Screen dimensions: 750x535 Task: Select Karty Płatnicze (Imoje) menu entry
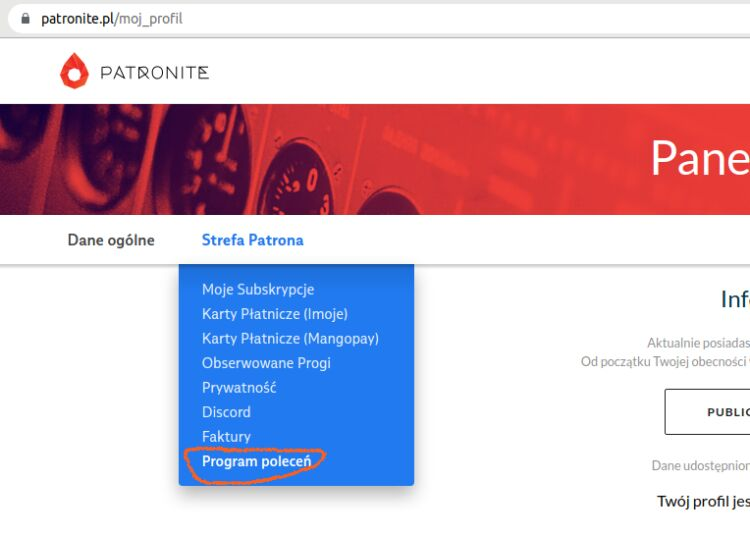[275, 314]
